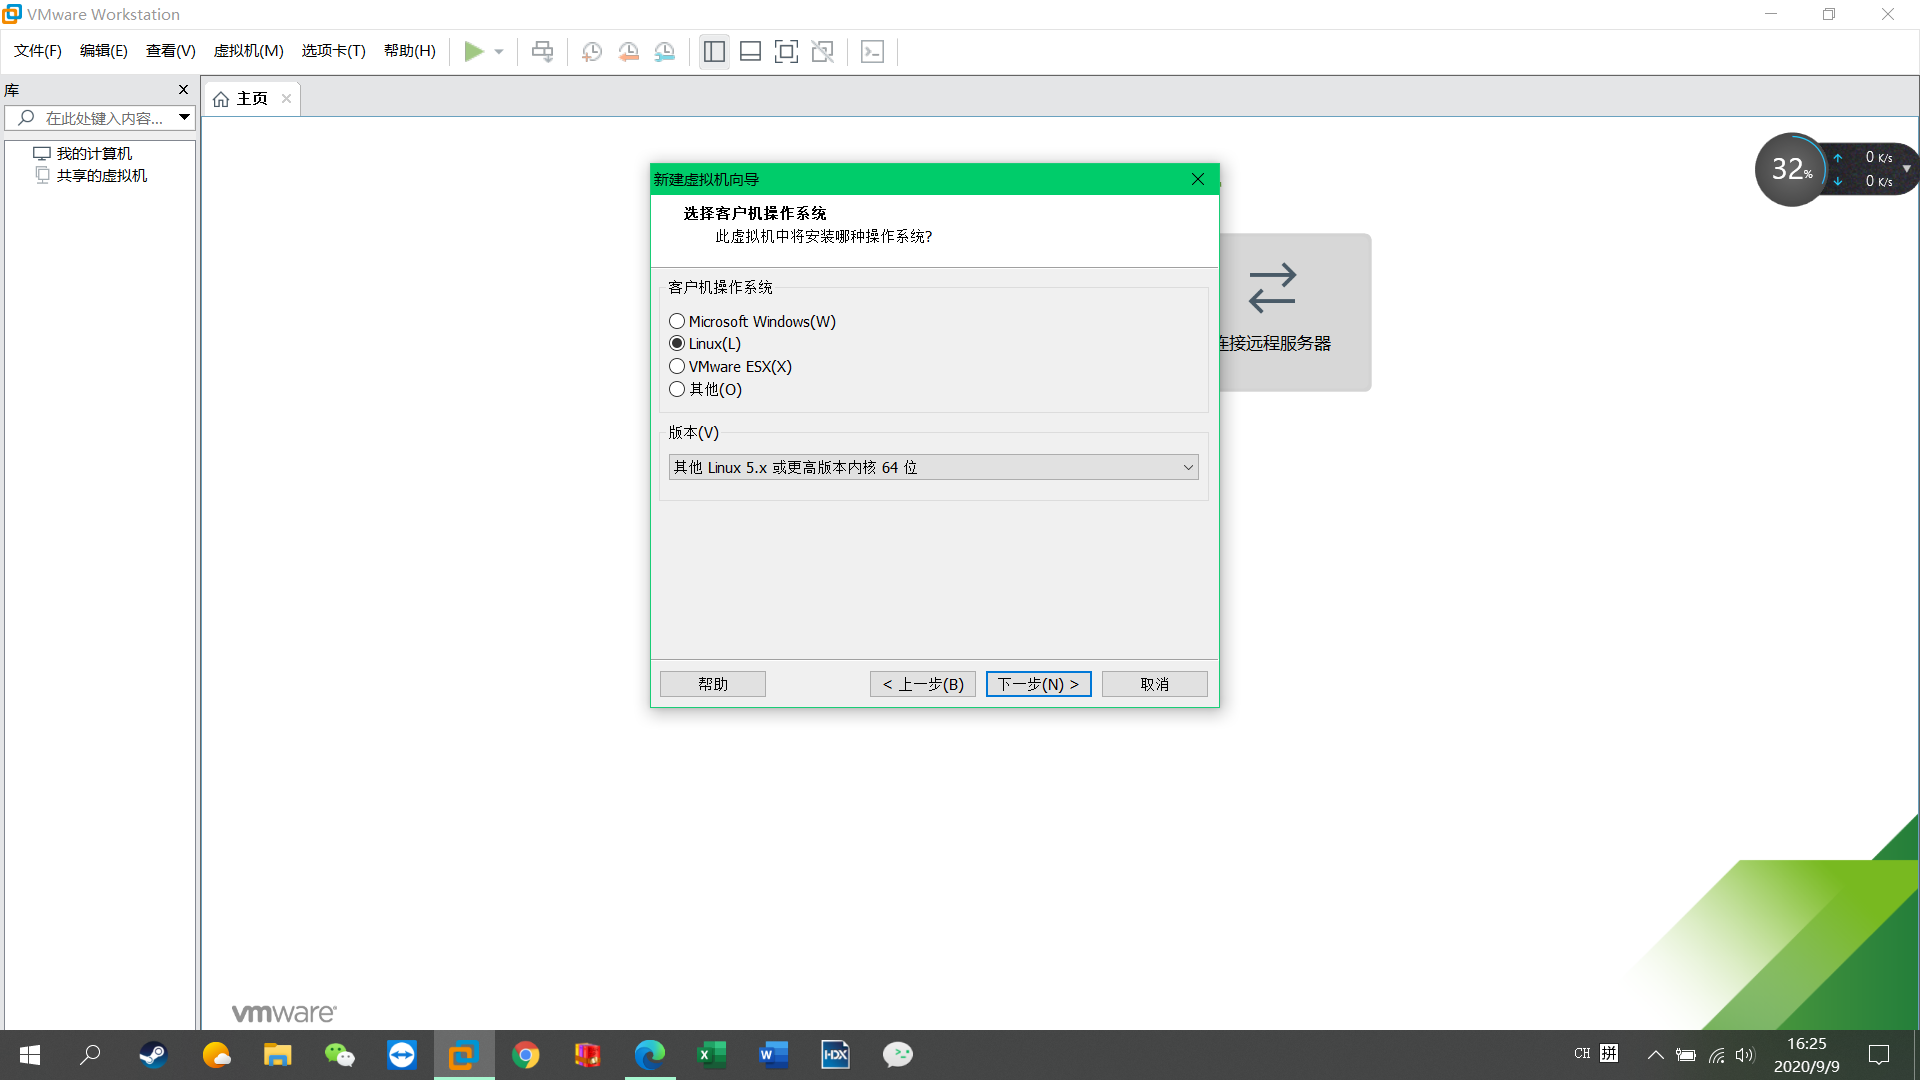
Task: Close the 新建虚拟机向导 dialog
Action: (1198, 179)
